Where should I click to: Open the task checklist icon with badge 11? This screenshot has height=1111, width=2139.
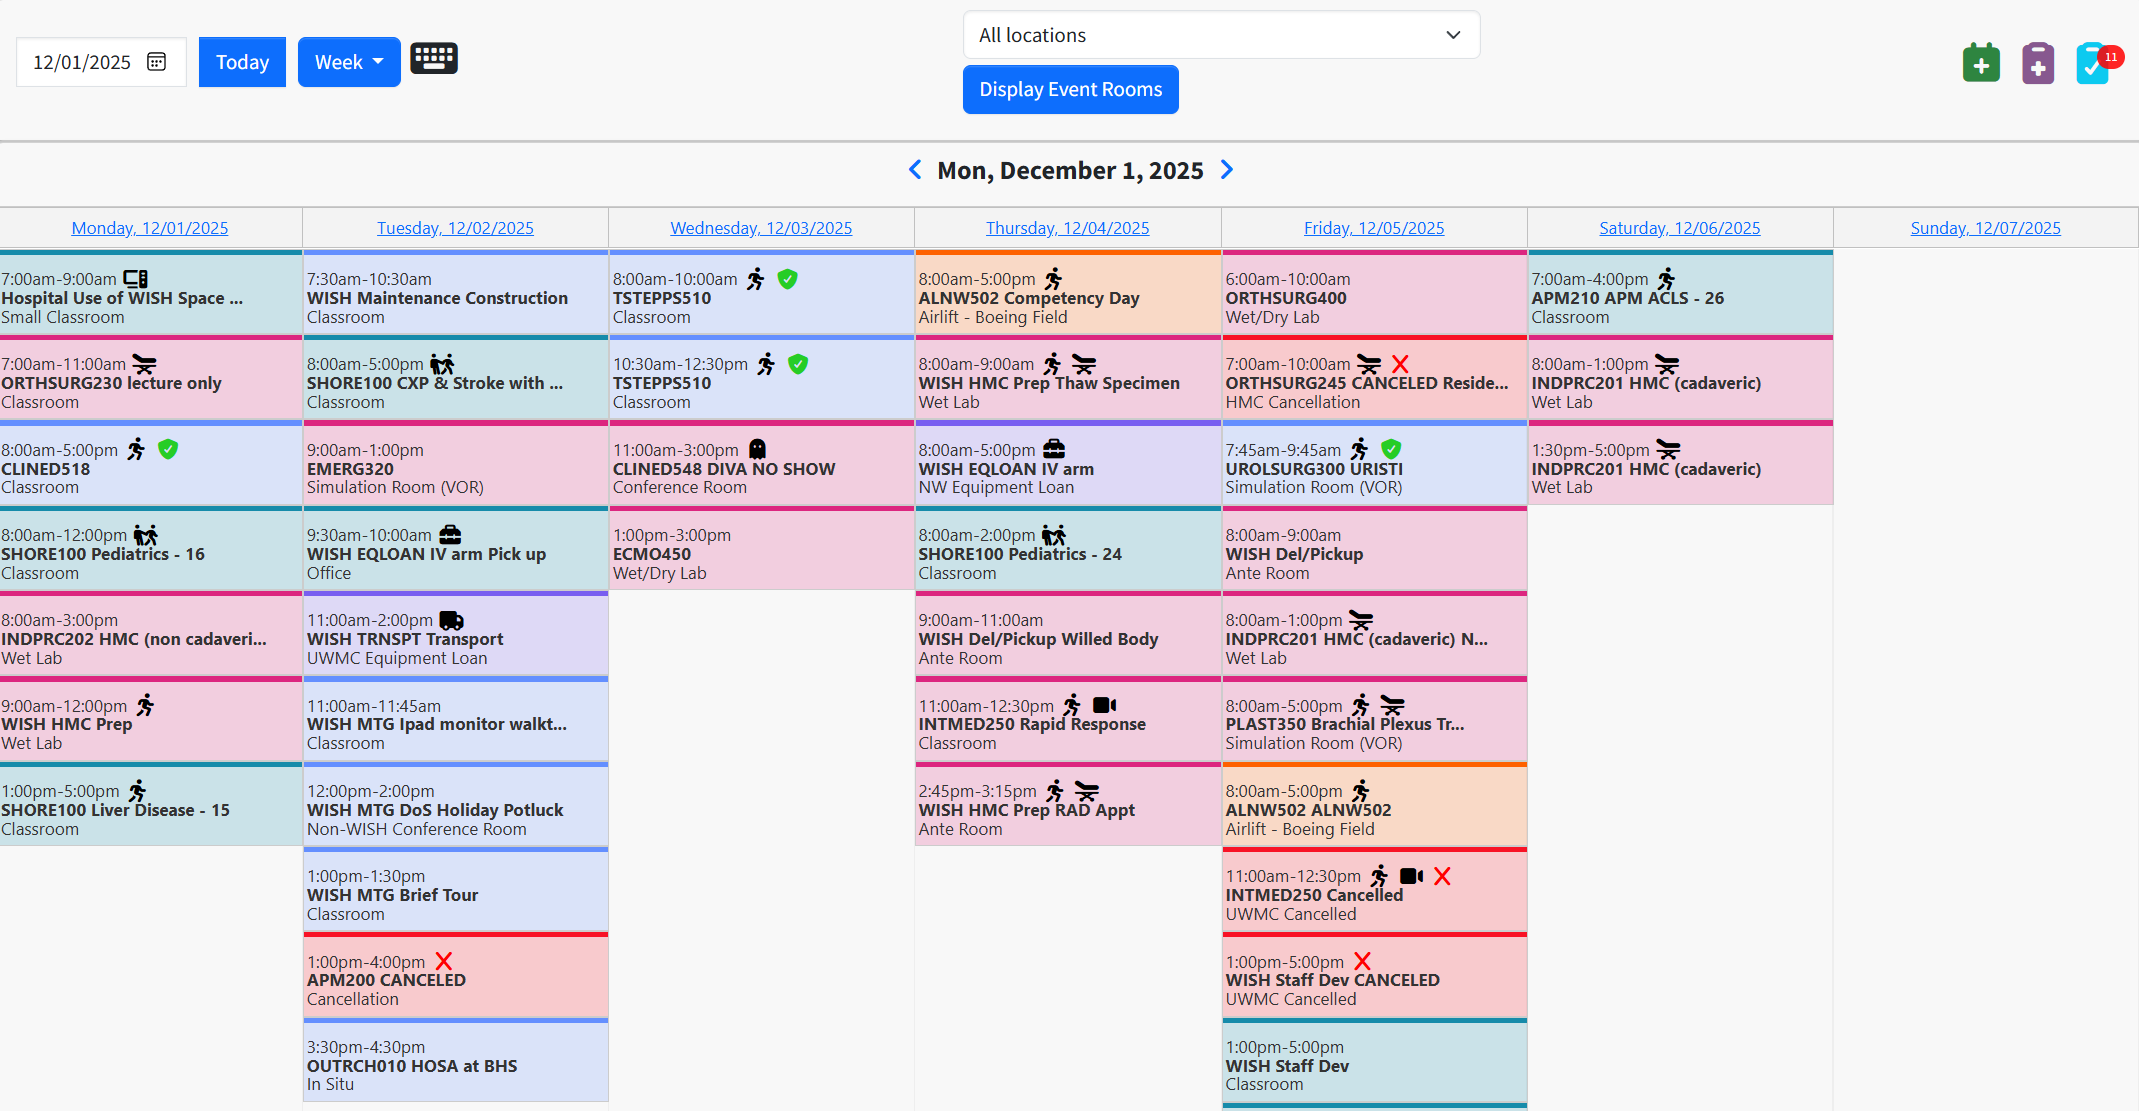coord(2092,64)
